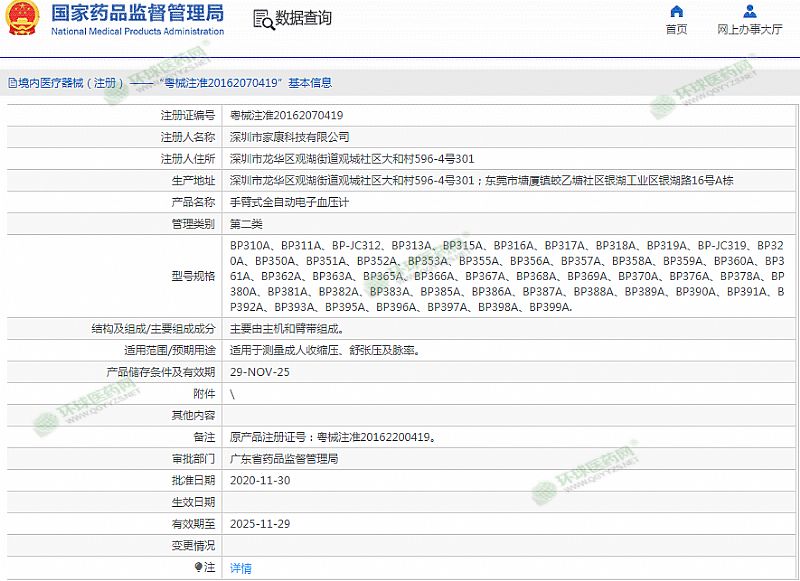The width and height of the screenshot is (800, 581).
Task: Click the approval date 2020-11-30
Action: pos(259,480)
